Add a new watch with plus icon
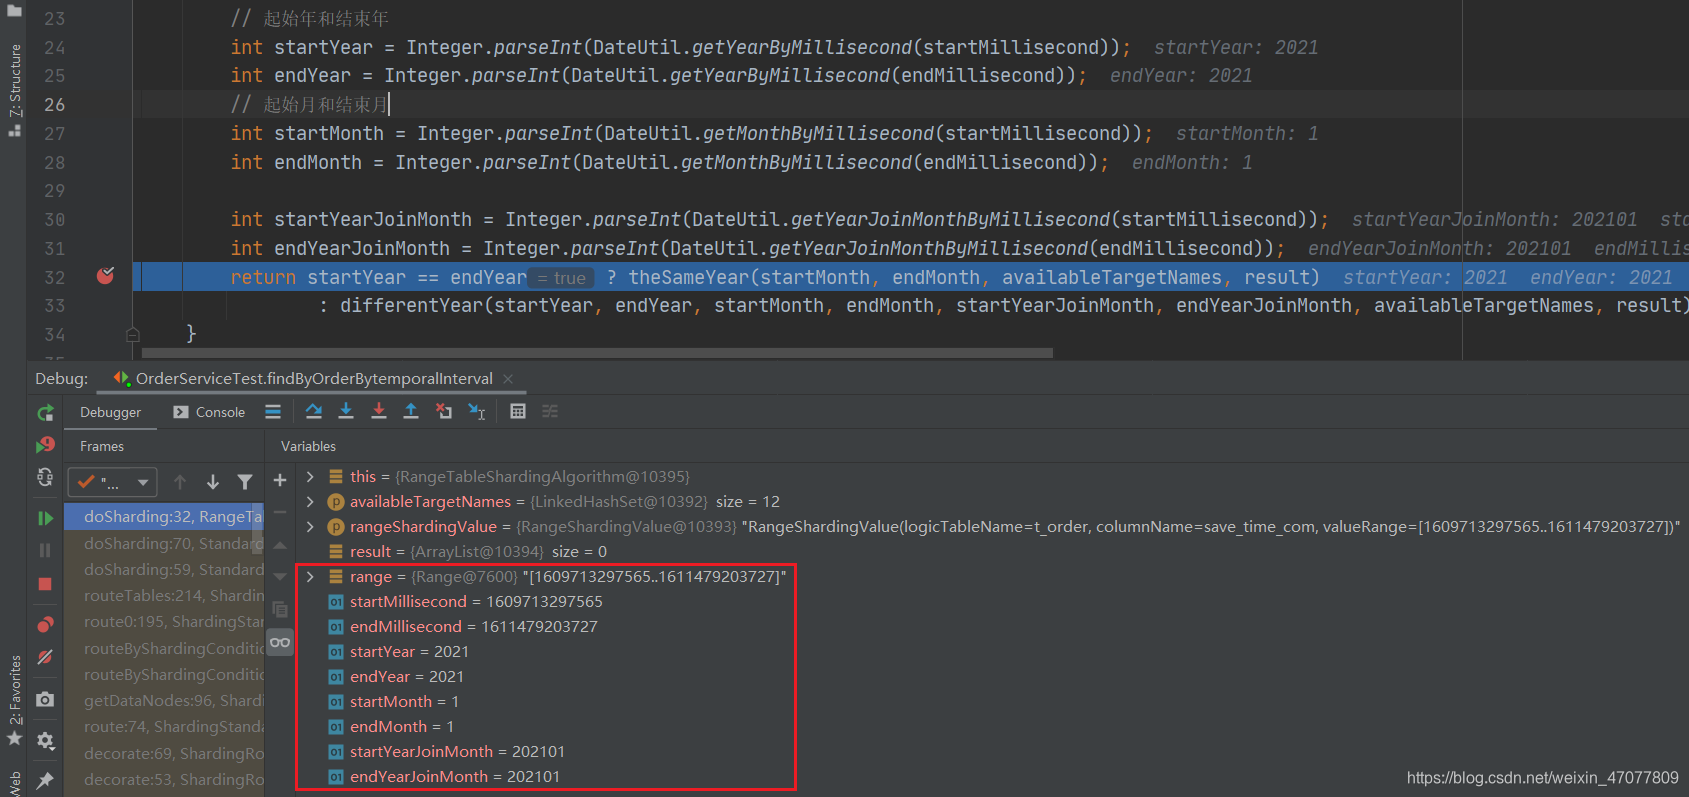 (280, 481)
